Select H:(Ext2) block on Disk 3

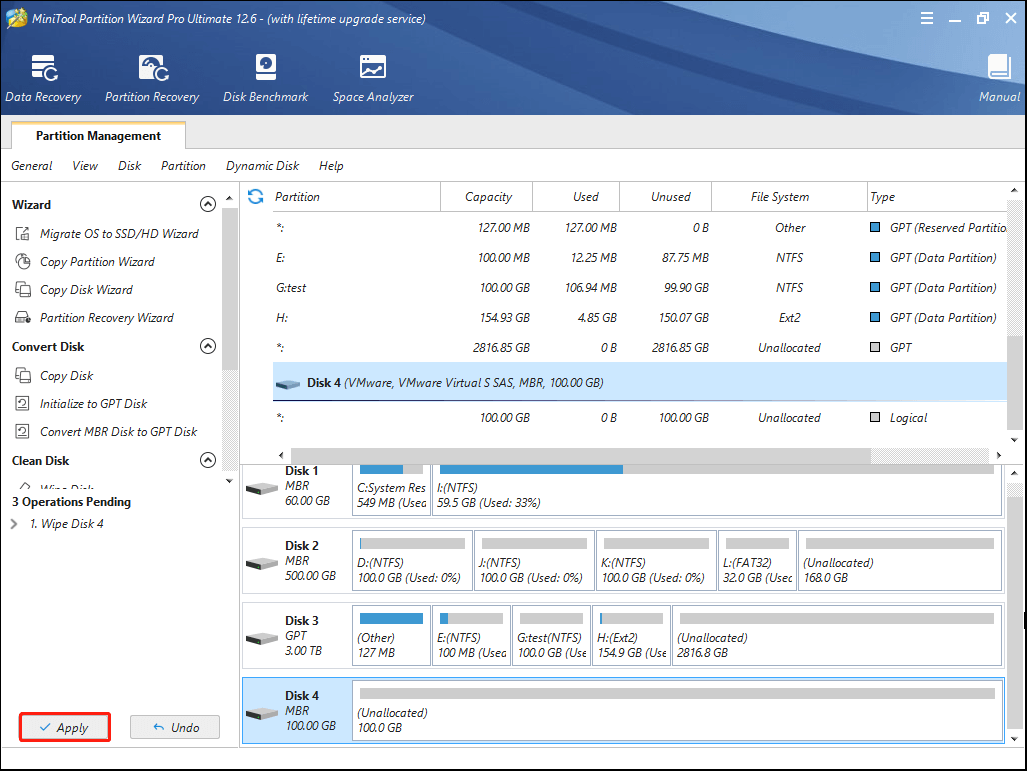[x=631, y=635]
